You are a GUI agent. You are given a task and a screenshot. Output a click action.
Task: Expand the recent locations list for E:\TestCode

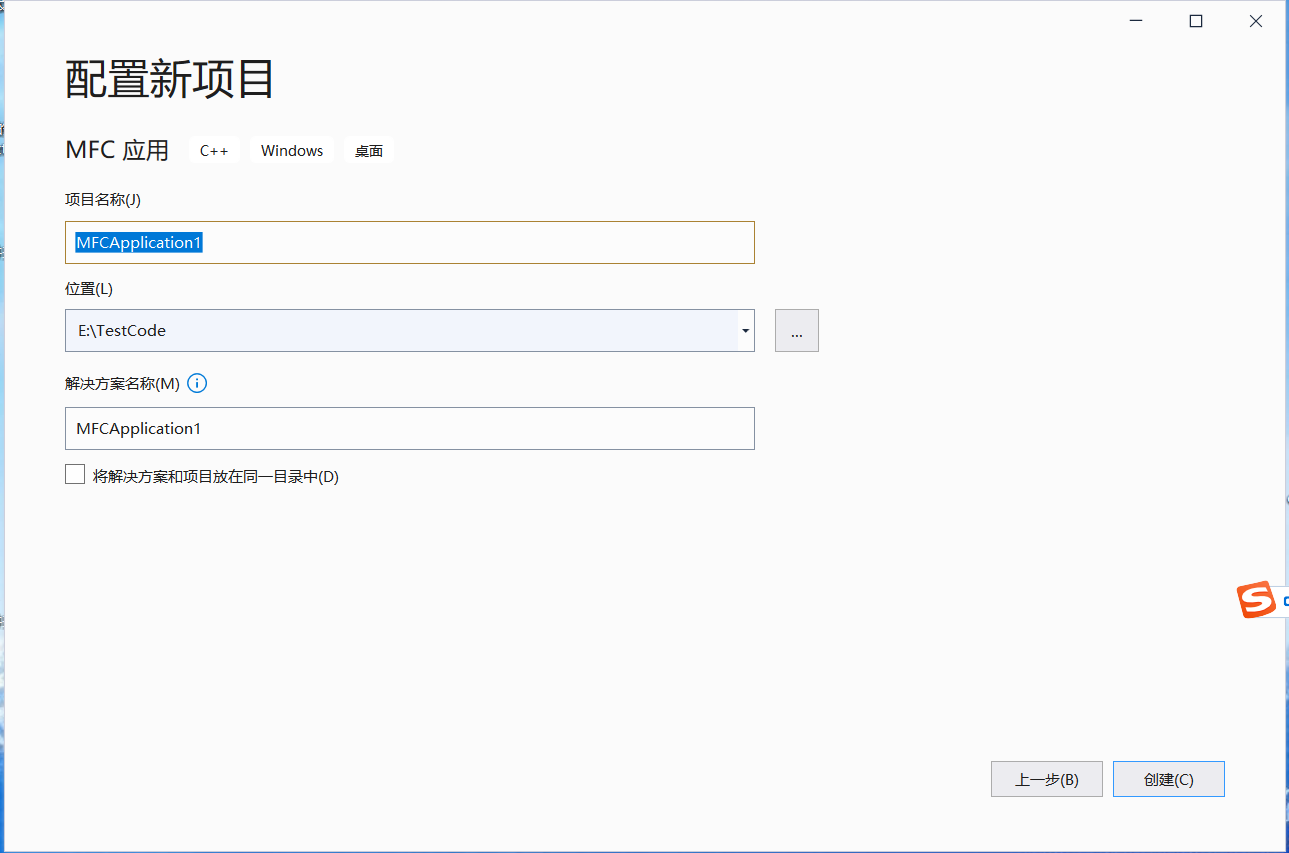click(744, 330)
